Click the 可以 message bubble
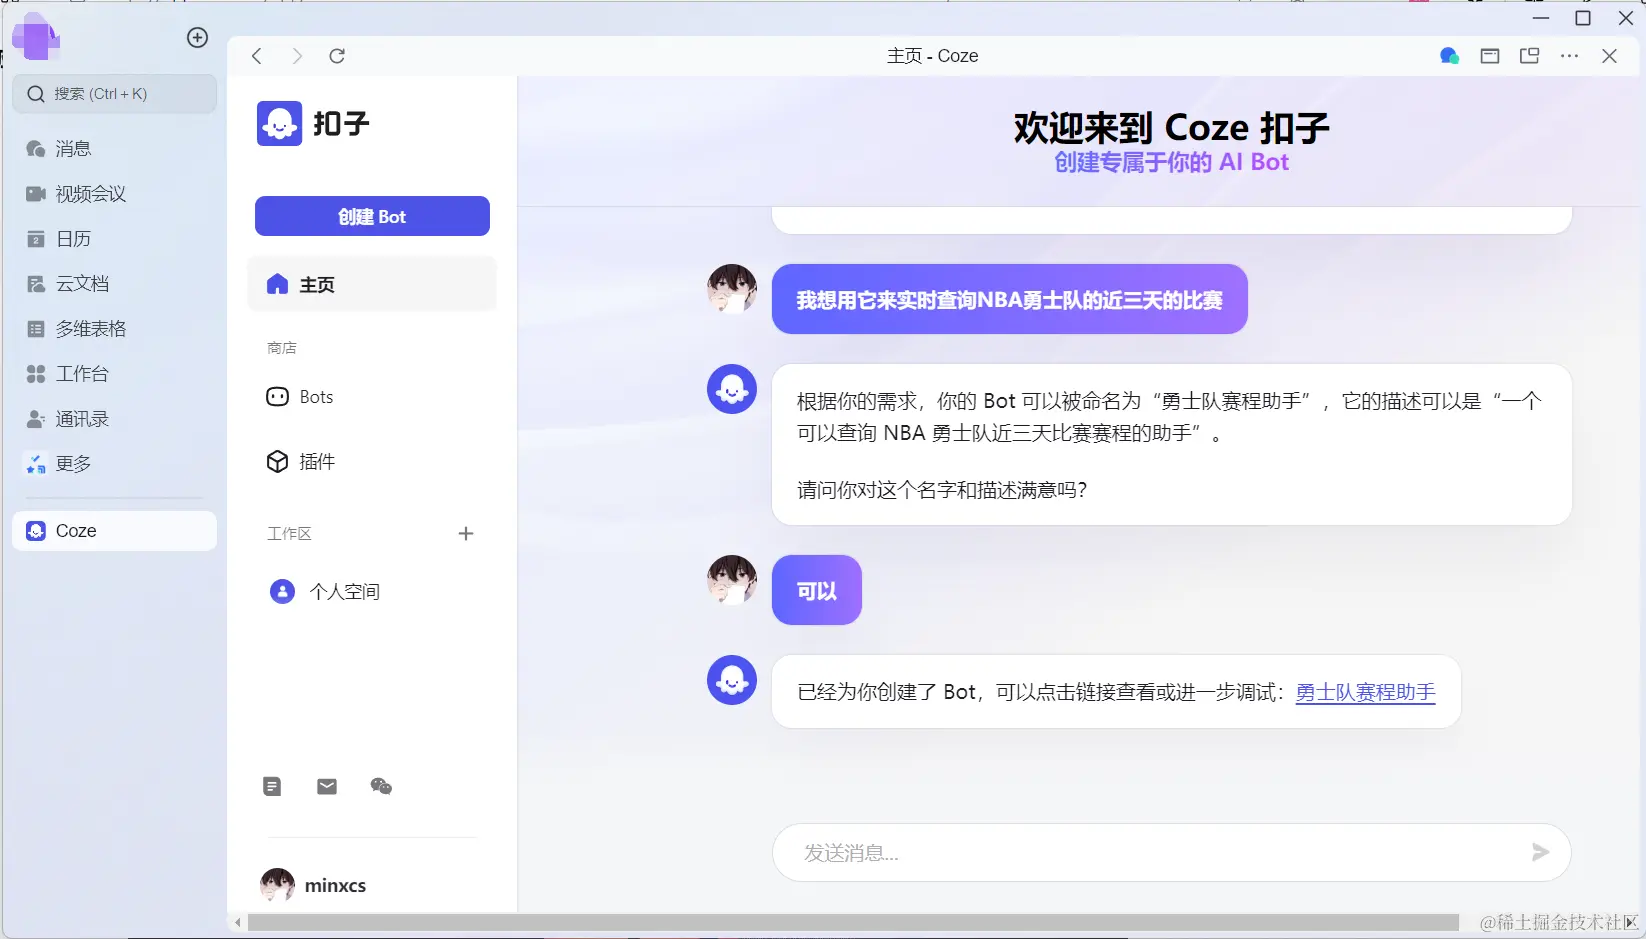This screenshot has height=939, width=1646. (817, 590)
